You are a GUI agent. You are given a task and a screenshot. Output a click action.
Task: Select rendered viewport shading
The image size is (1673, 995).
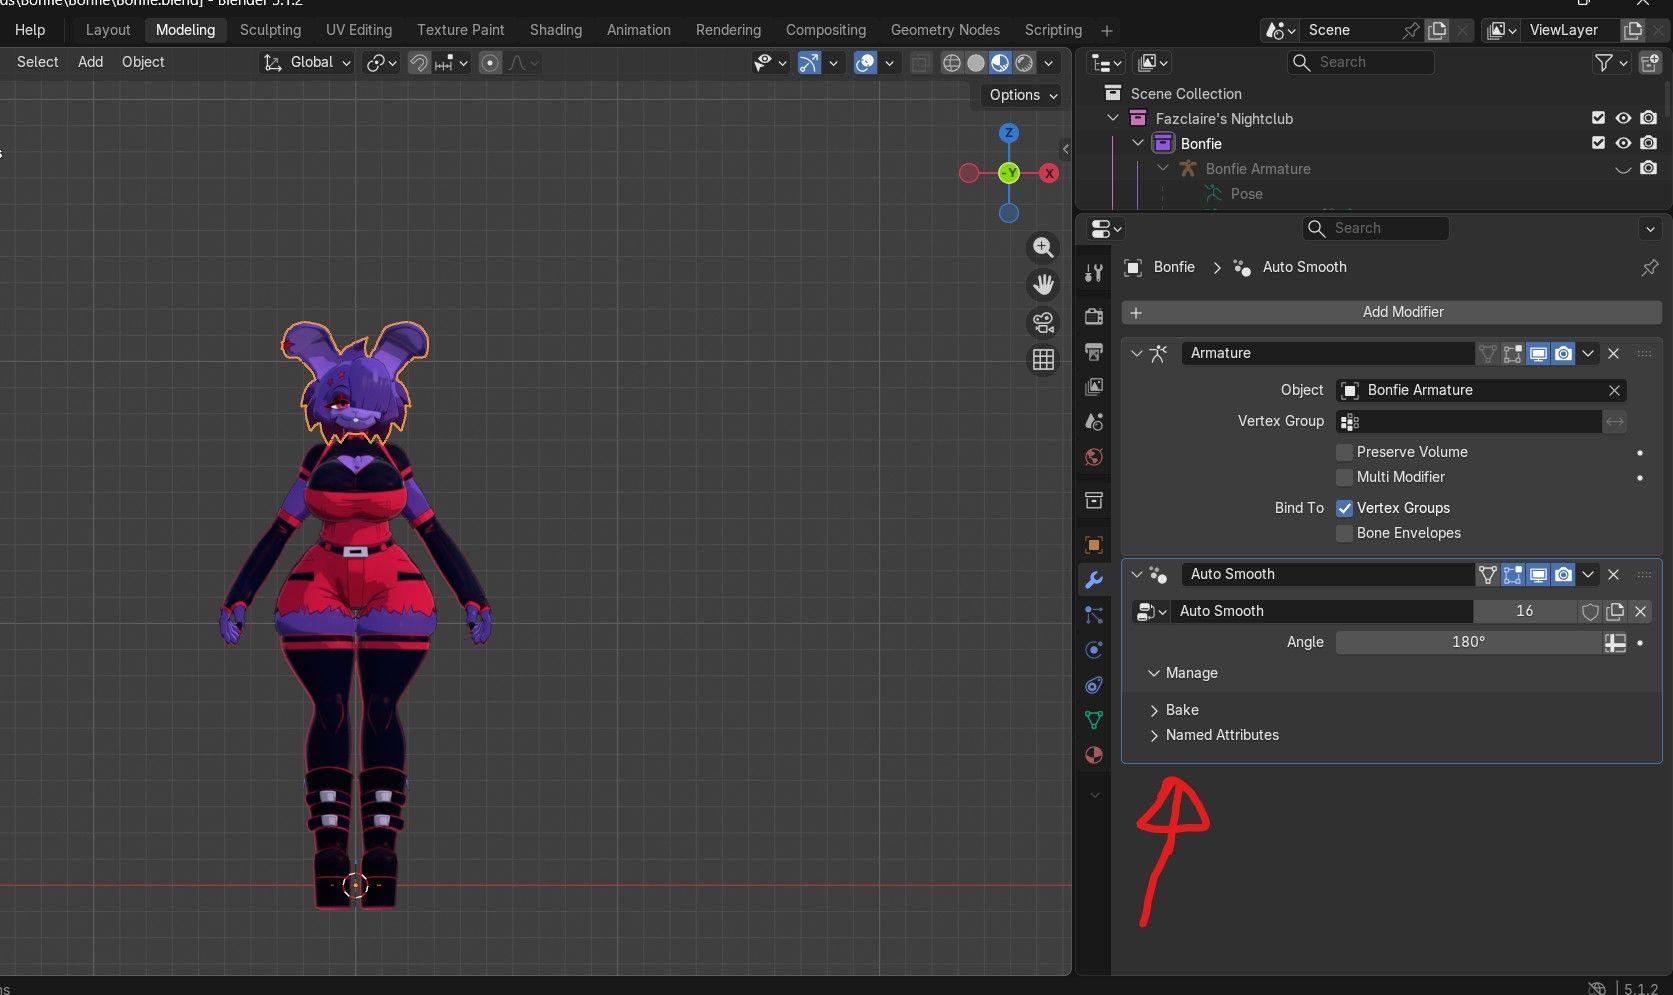tap(1024, 63)
